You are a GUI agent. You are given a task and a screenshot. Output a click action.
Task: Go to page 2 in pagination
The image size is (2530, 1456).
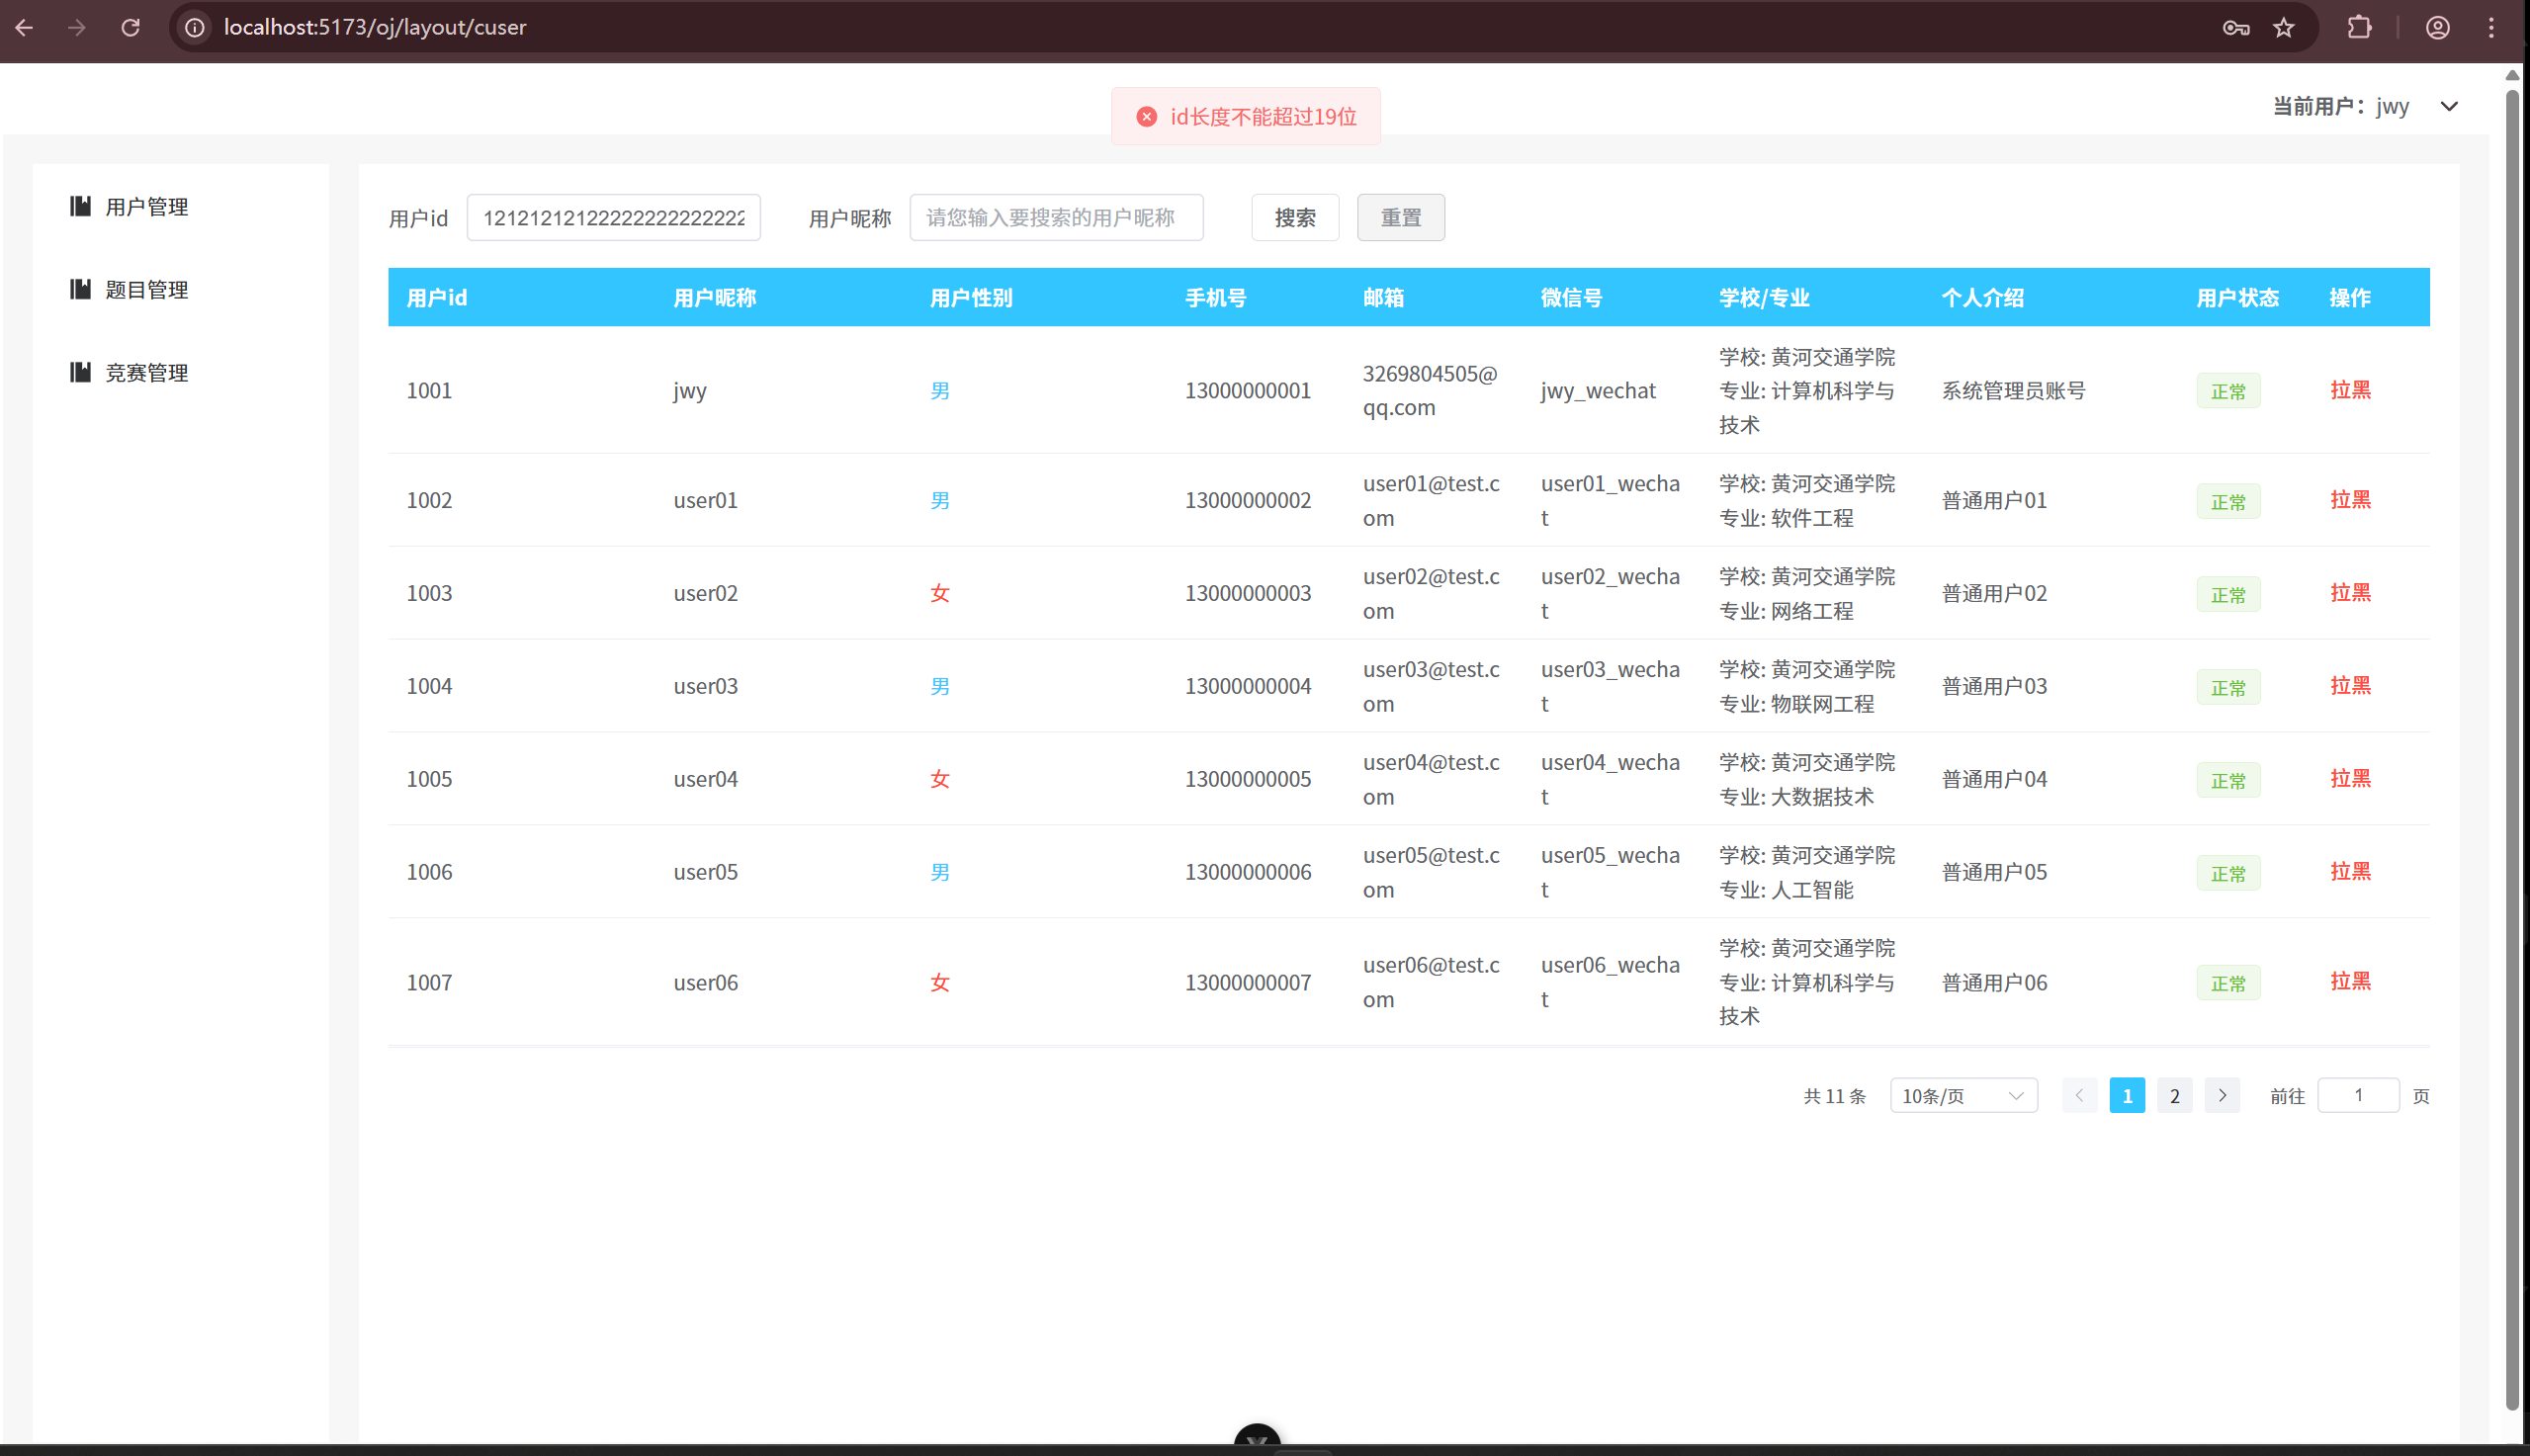click(2174, 1095)
